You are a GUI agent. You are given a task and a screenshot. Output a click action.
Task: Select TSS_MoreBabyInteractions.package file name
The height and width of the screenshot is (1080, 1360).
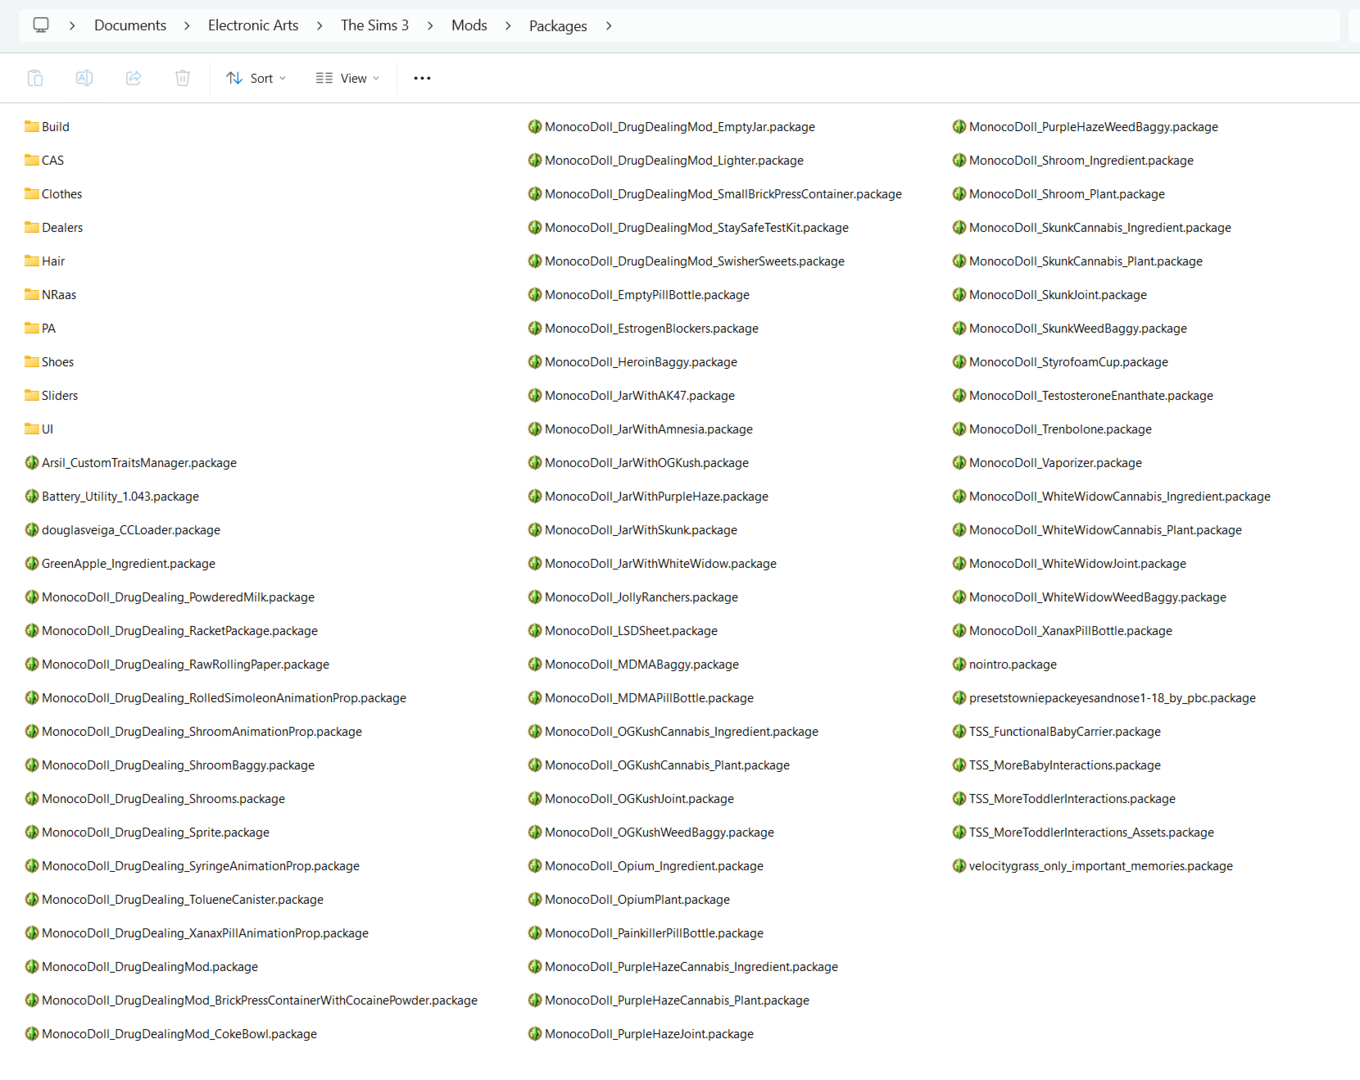click(1065, 765)
